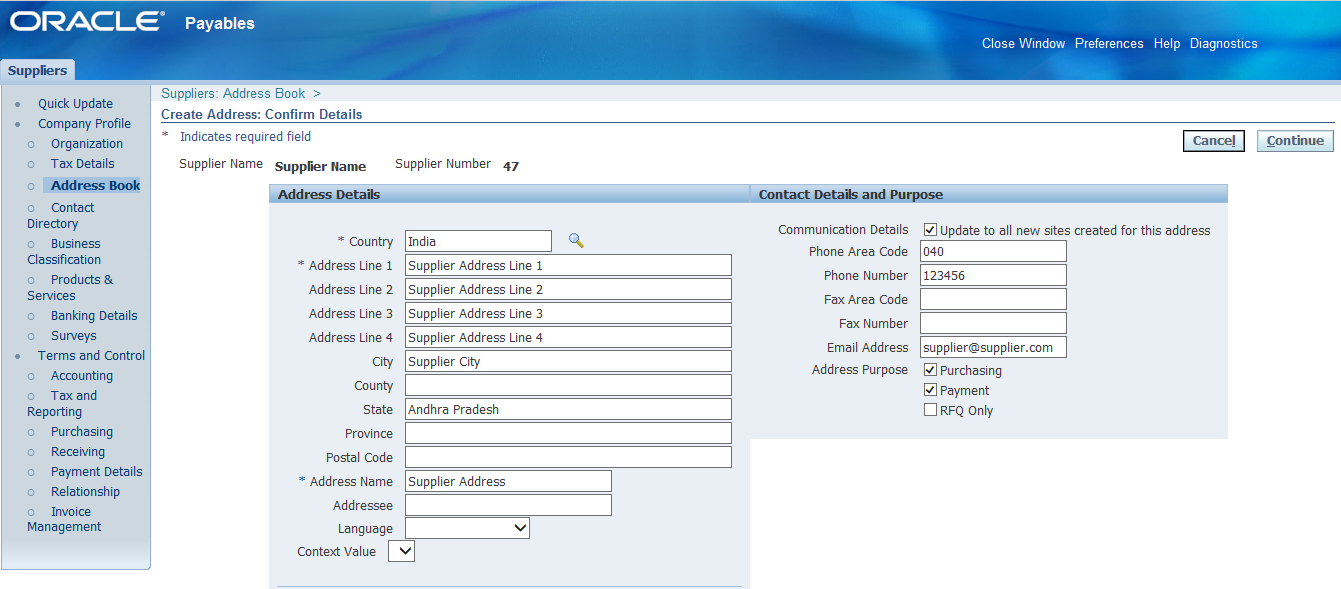Screen dimensions: 1341x589
Task: Expand the Context Value dropdown
Action: 400,551
